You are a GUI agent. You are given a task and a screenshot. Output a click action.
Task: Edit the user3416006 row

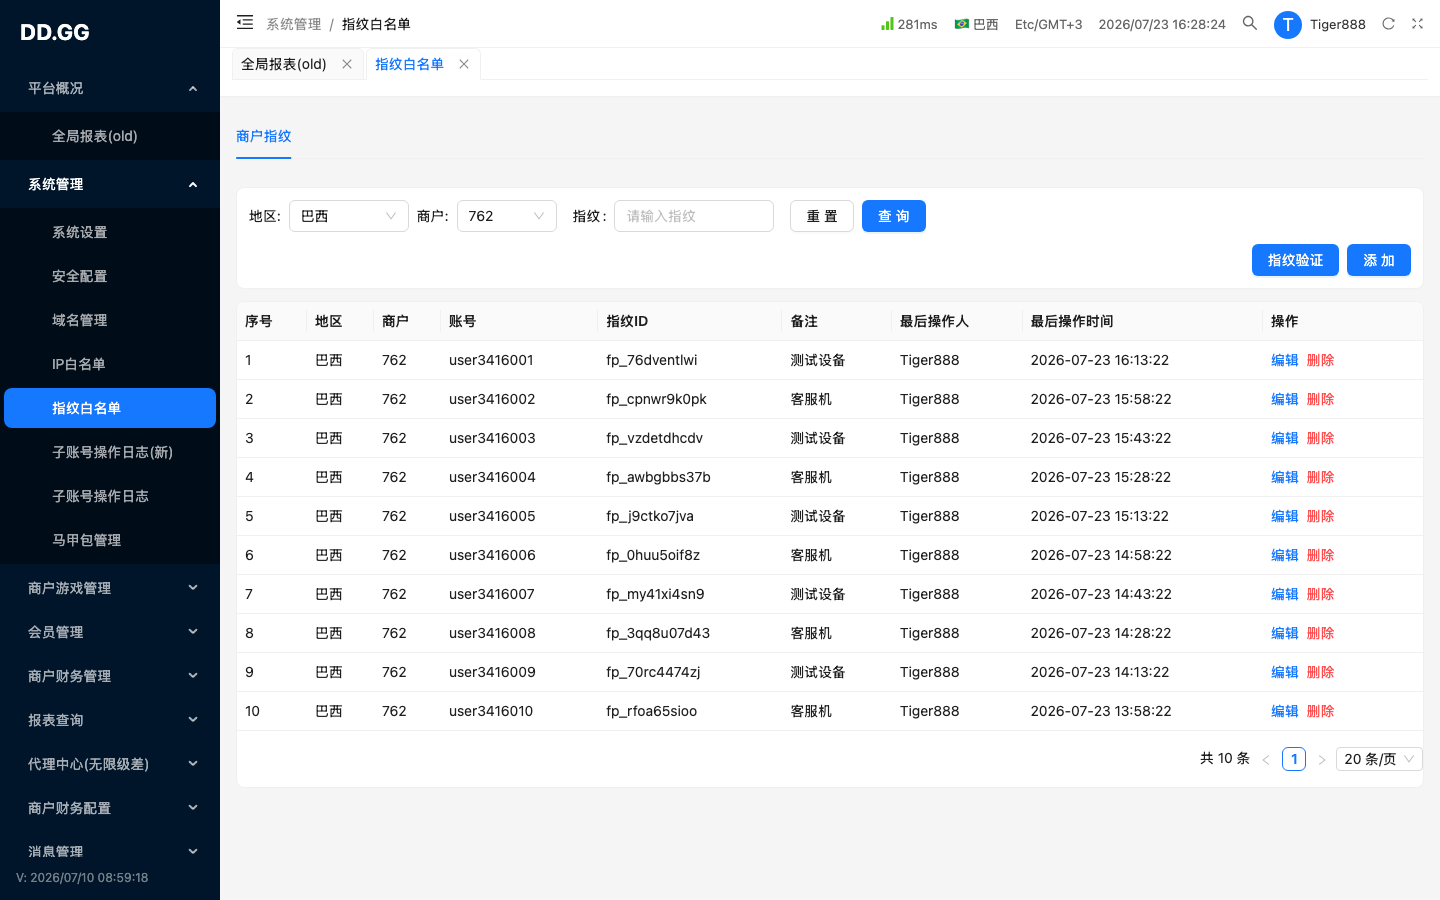(1285, 555)
